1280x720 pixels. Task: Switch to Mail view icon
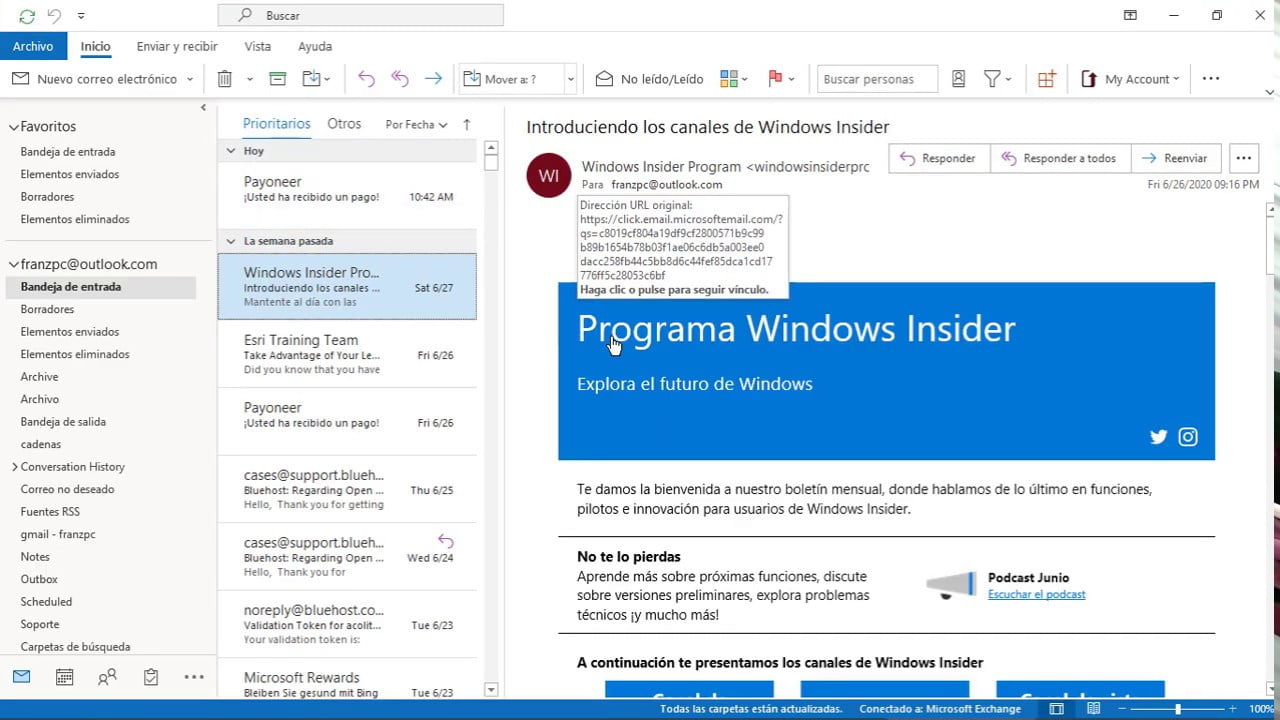(21, 677)
